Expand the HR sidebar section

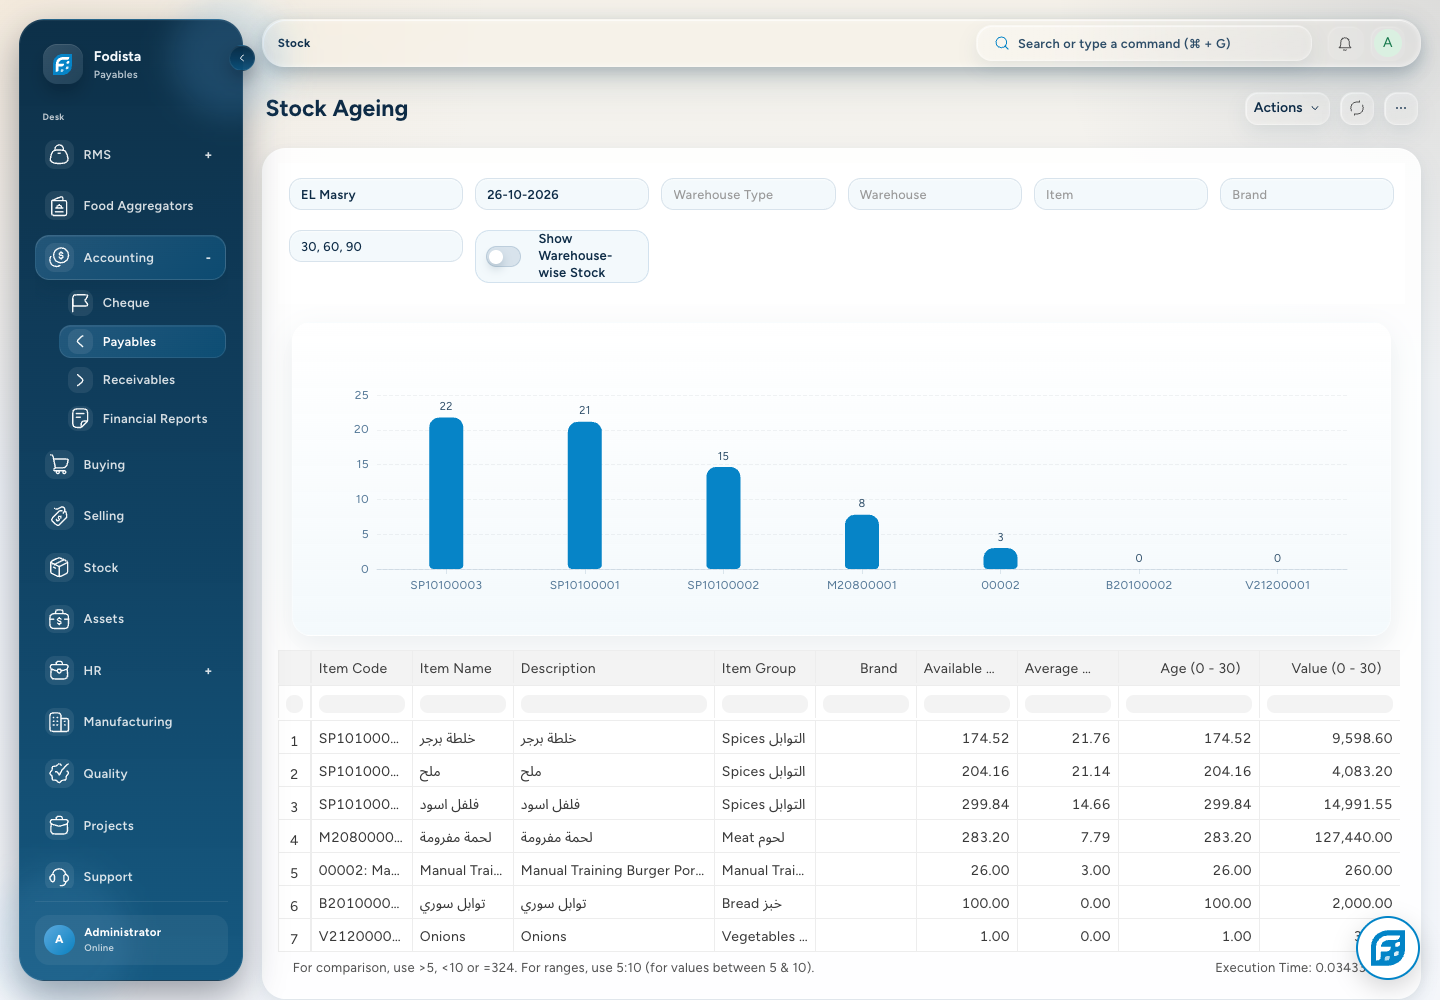pos(208,671)
